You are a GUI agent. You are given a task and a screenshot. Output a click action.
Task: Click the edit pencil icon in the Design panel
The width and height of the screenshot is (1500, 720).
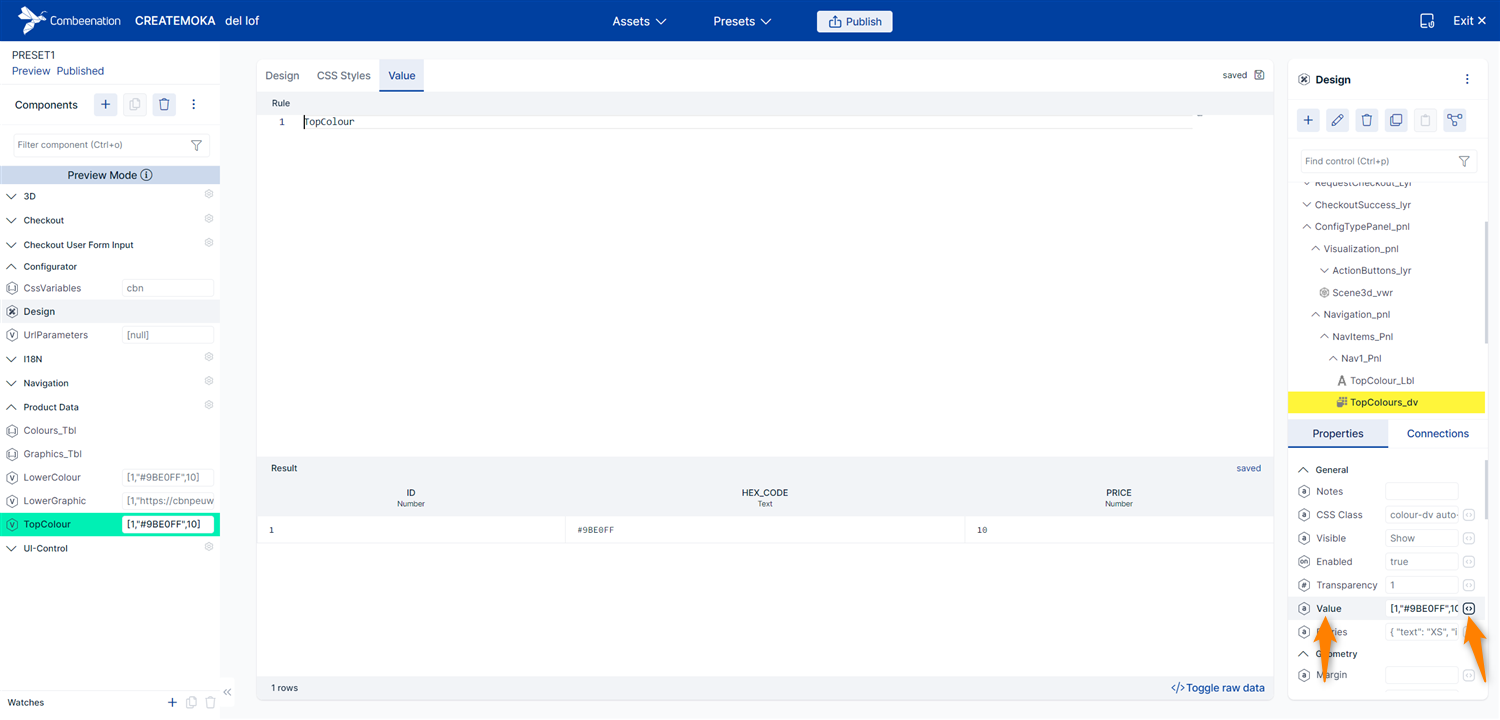(1337, 120)
